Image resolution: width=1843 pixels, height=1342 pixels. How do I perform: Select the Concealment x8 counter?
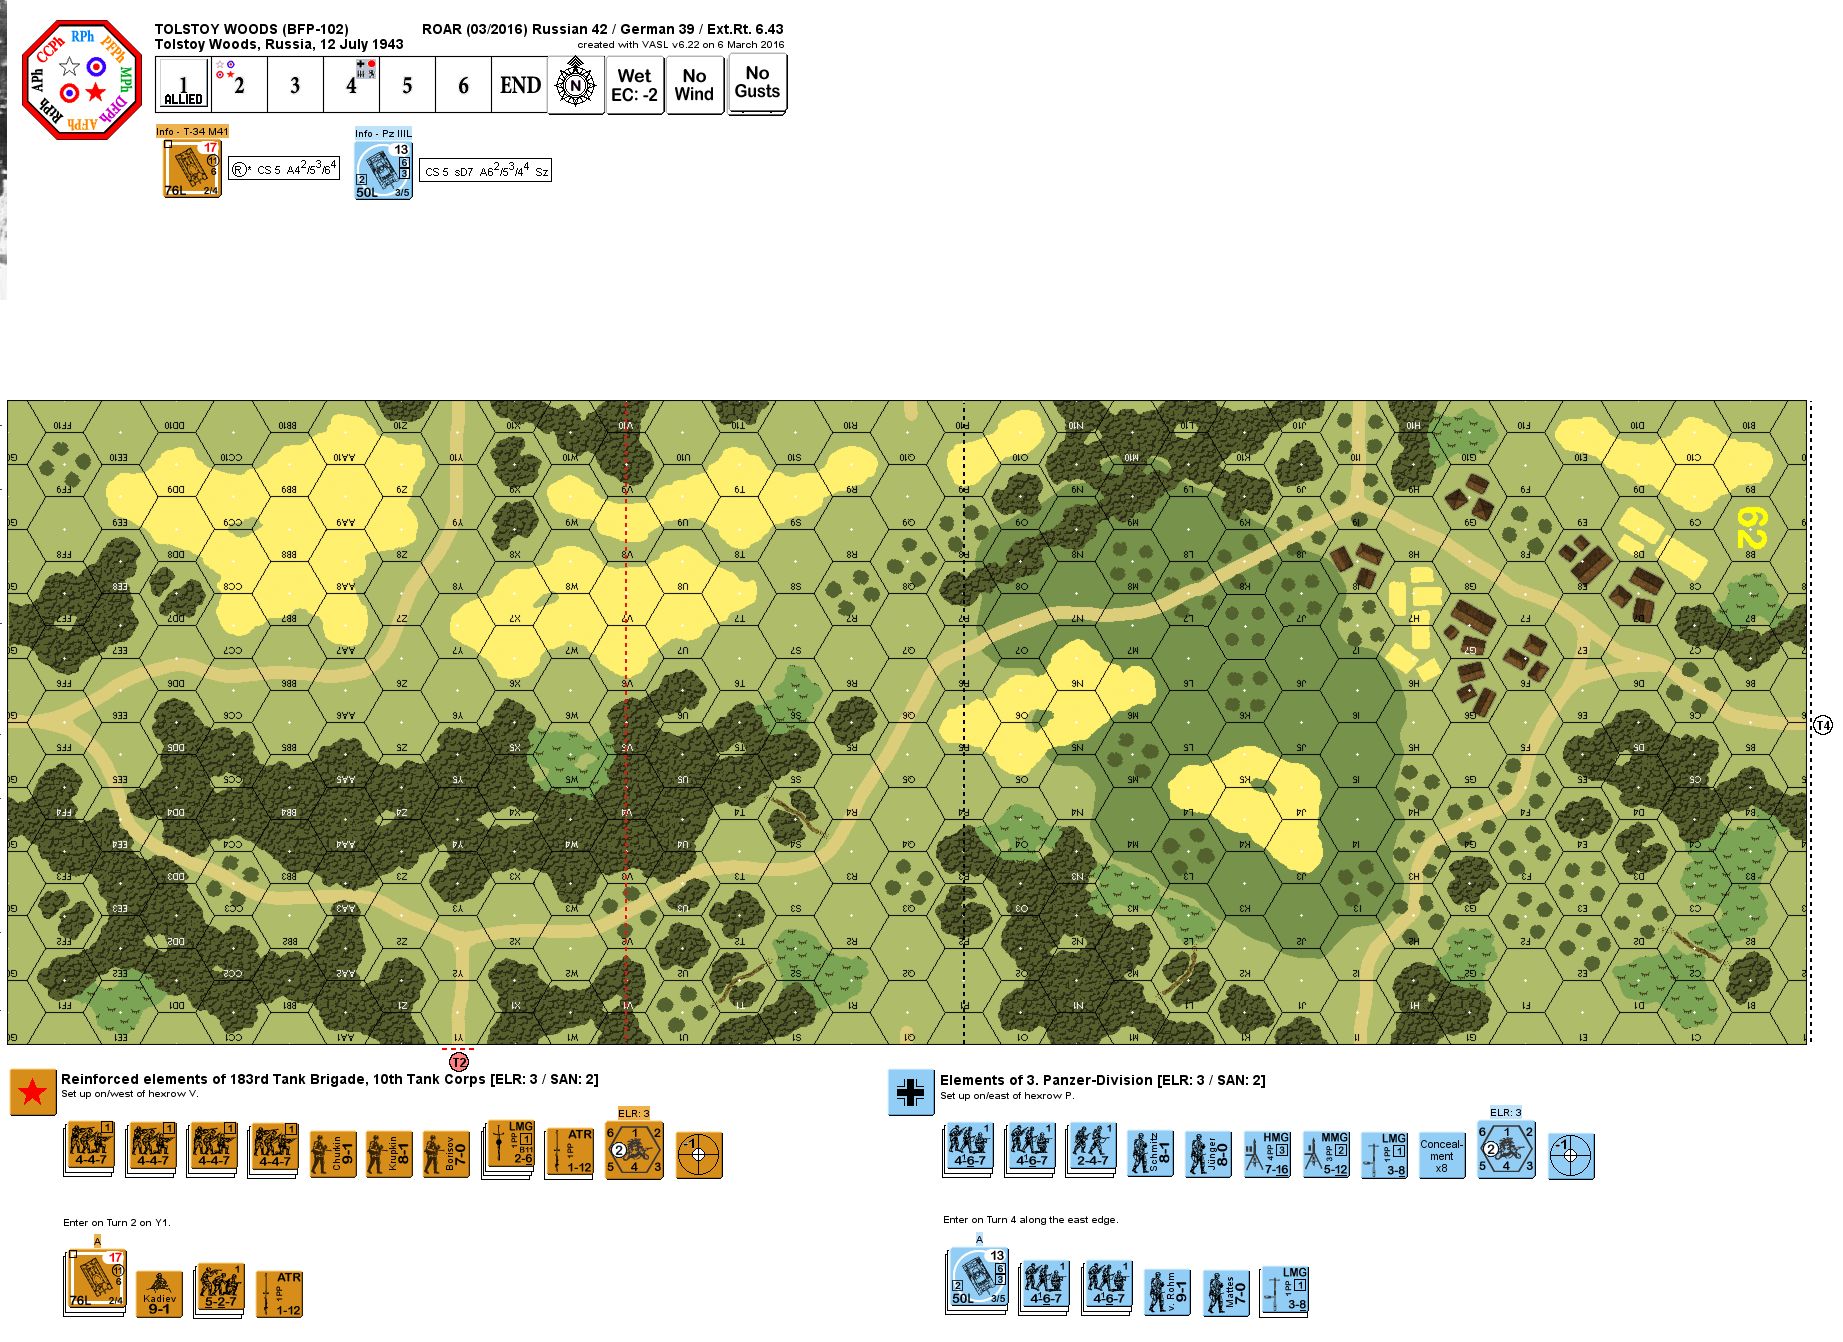coord(1441,1155)
